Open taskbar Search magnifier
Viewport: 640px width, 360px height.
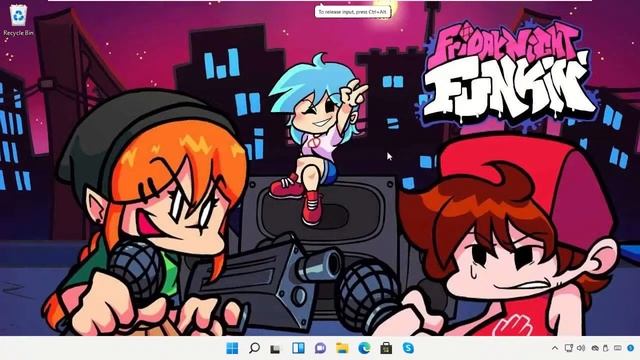[254, 348]
